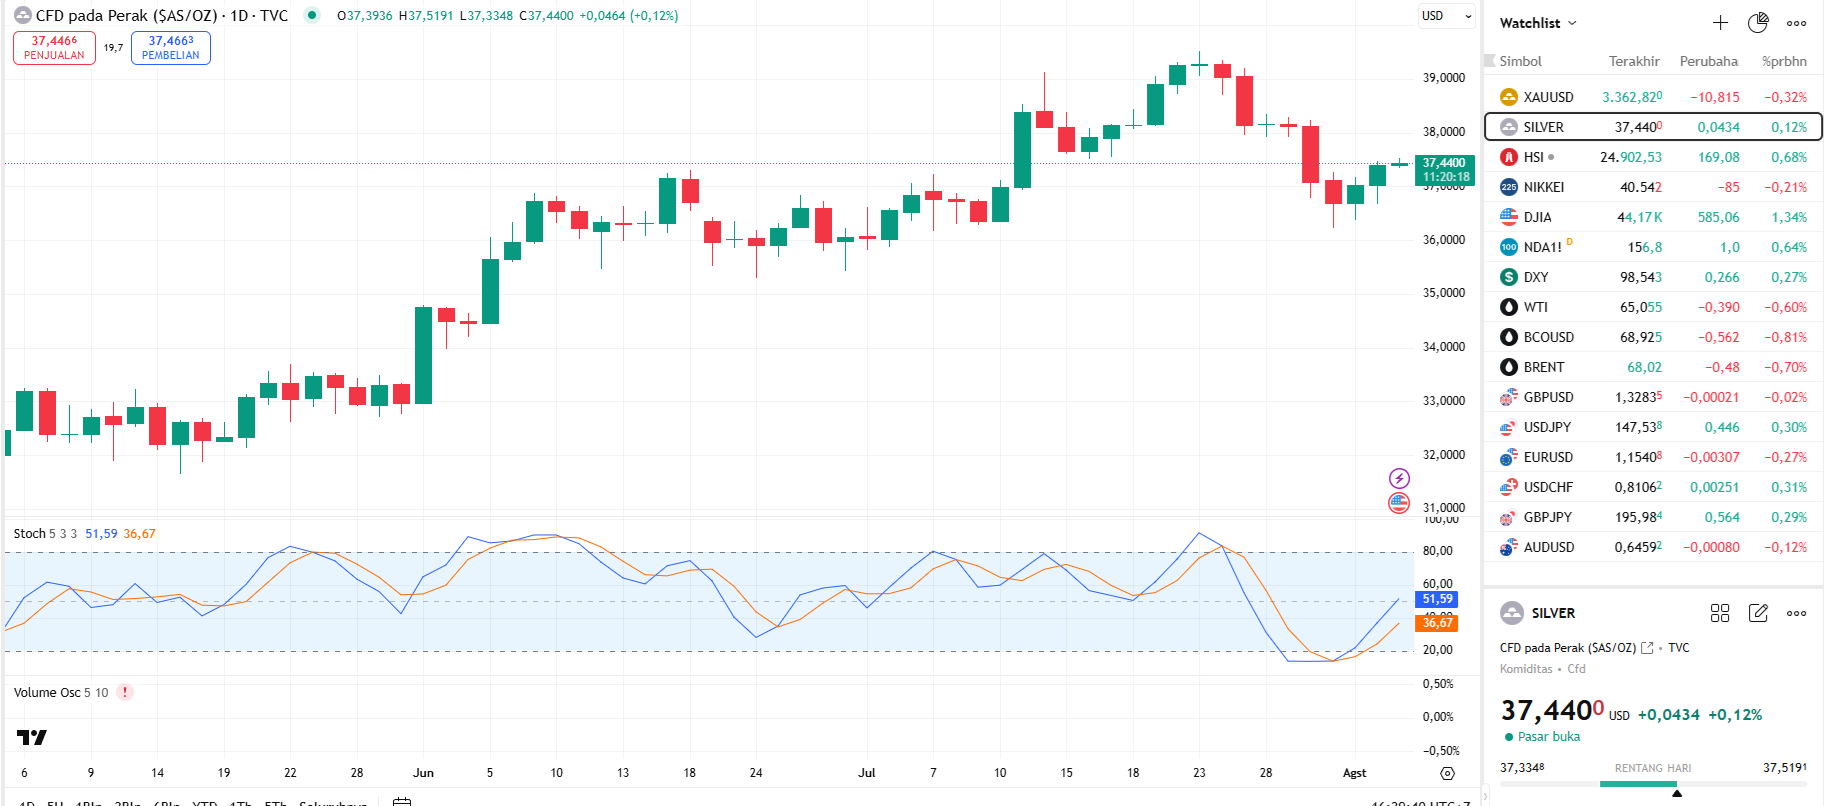Click the Volume Osc error warning icon
Image resolution: width=1824 pixels, height=806 pixels.
(125, 692)
